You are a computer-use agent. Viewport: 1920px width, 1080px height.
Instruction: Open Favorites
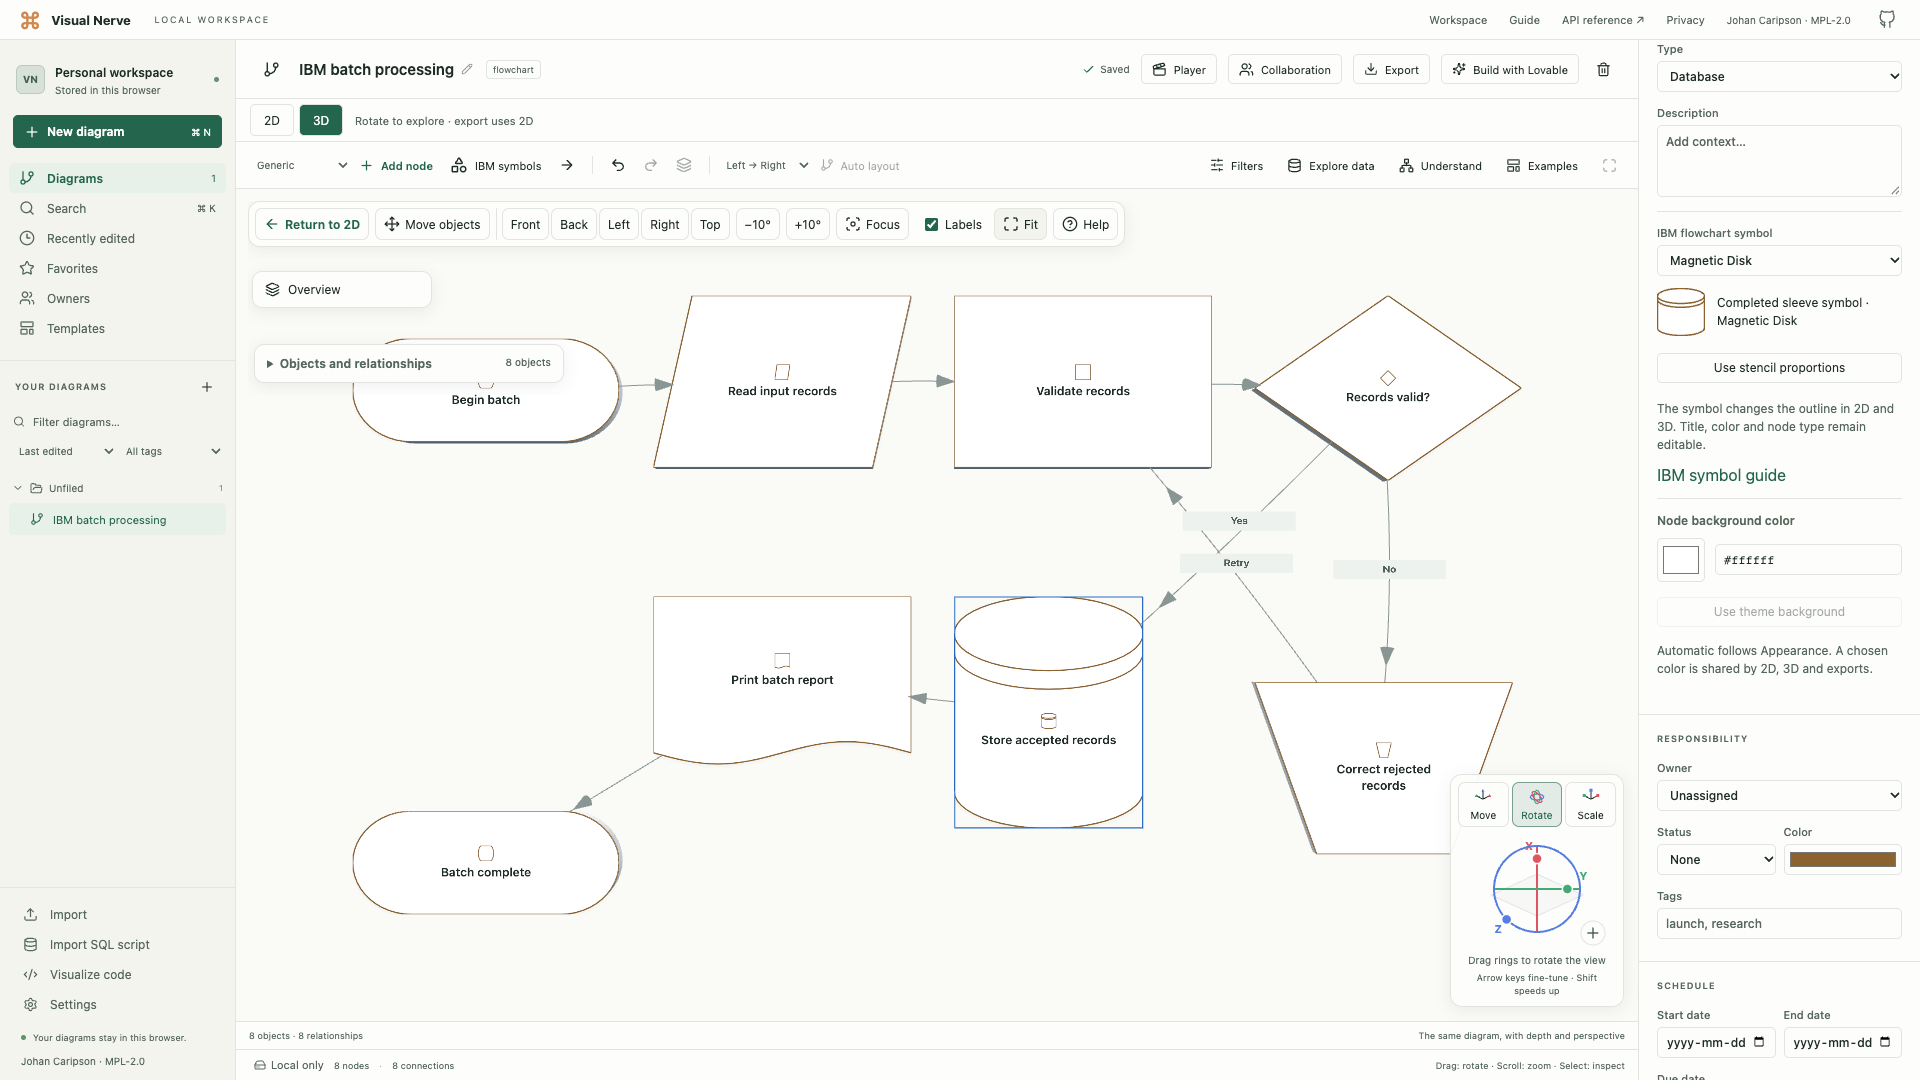point(118,269)
